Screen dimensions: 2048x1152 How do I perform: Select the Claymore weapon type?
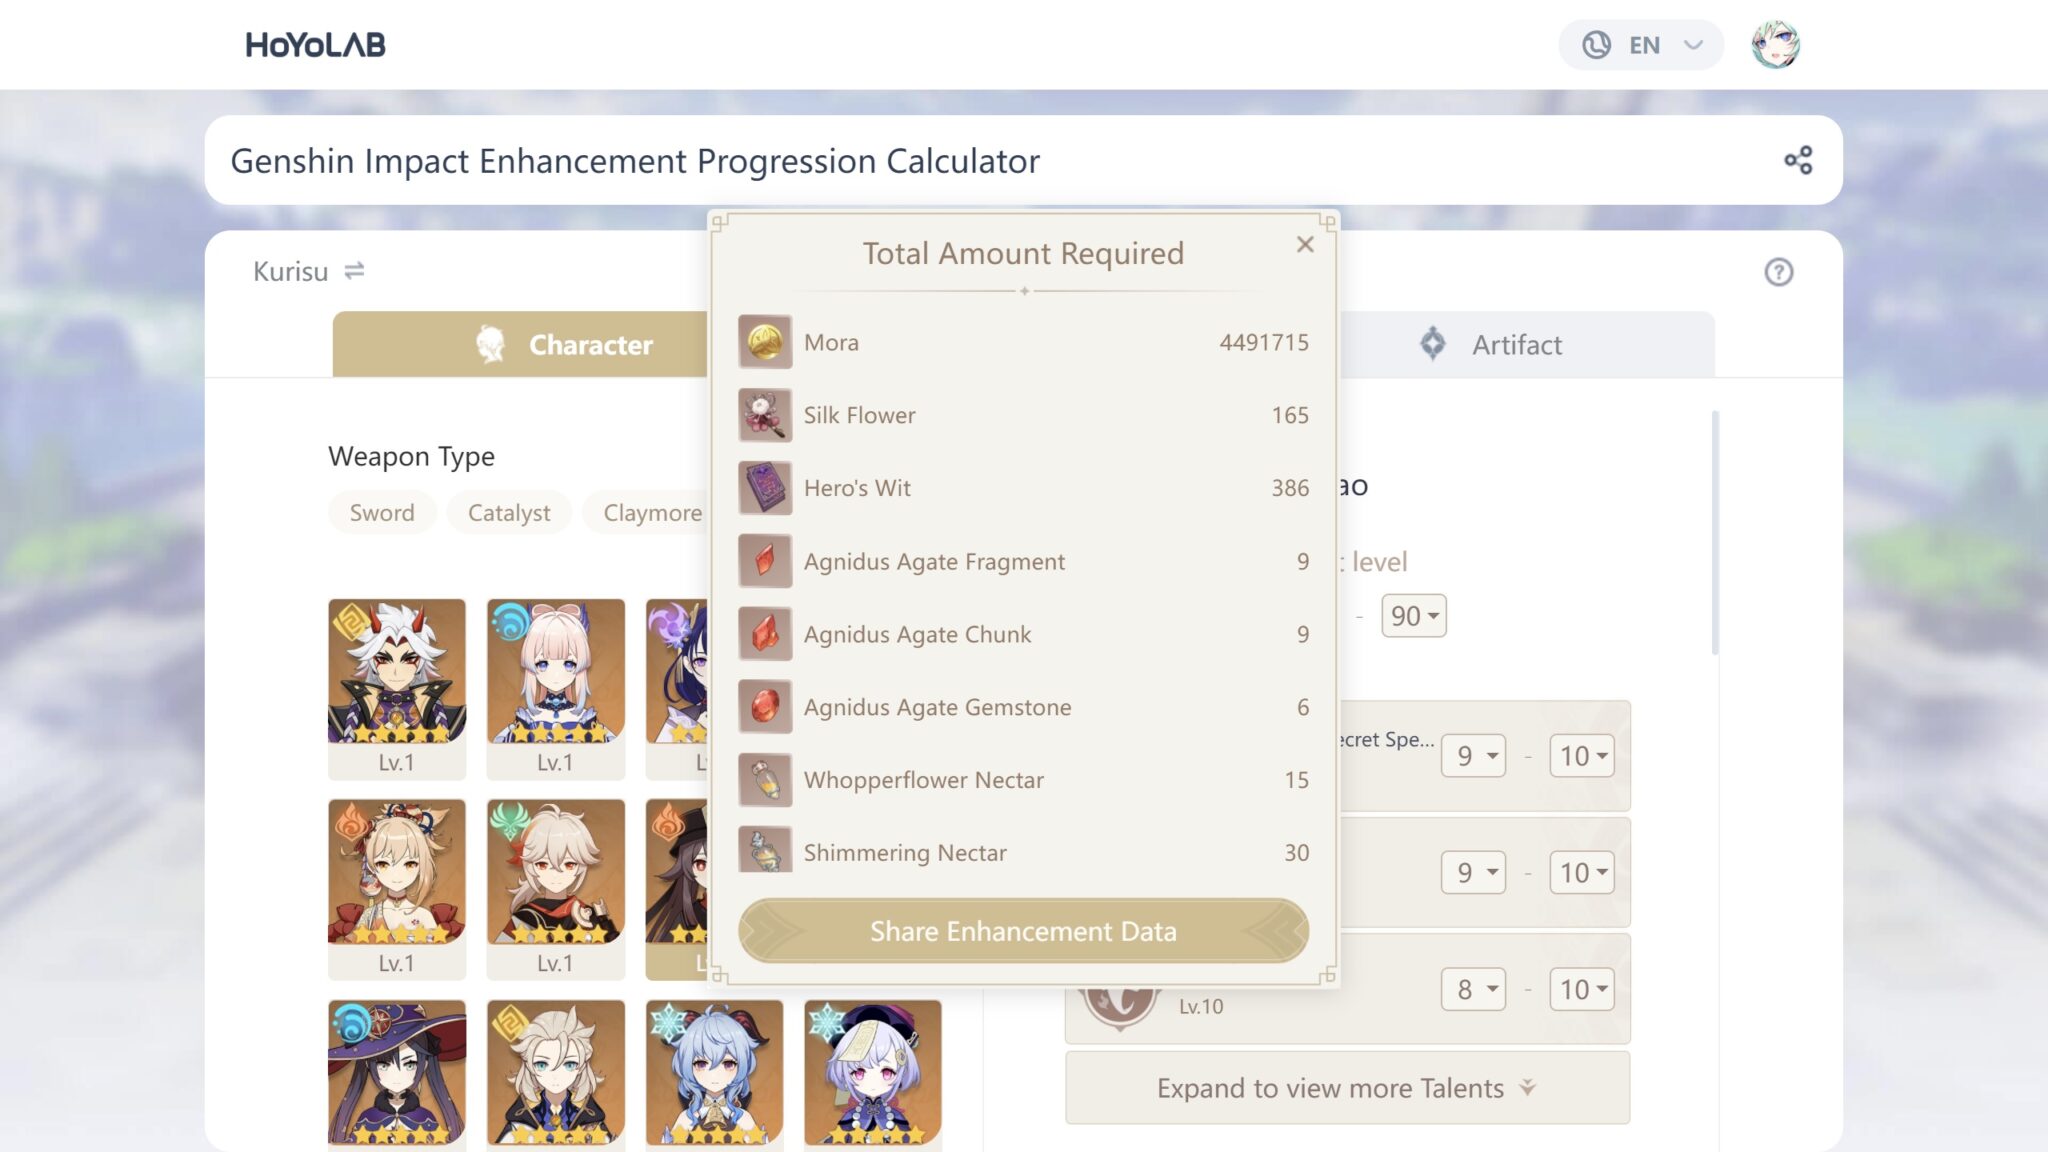coord(651,511)
